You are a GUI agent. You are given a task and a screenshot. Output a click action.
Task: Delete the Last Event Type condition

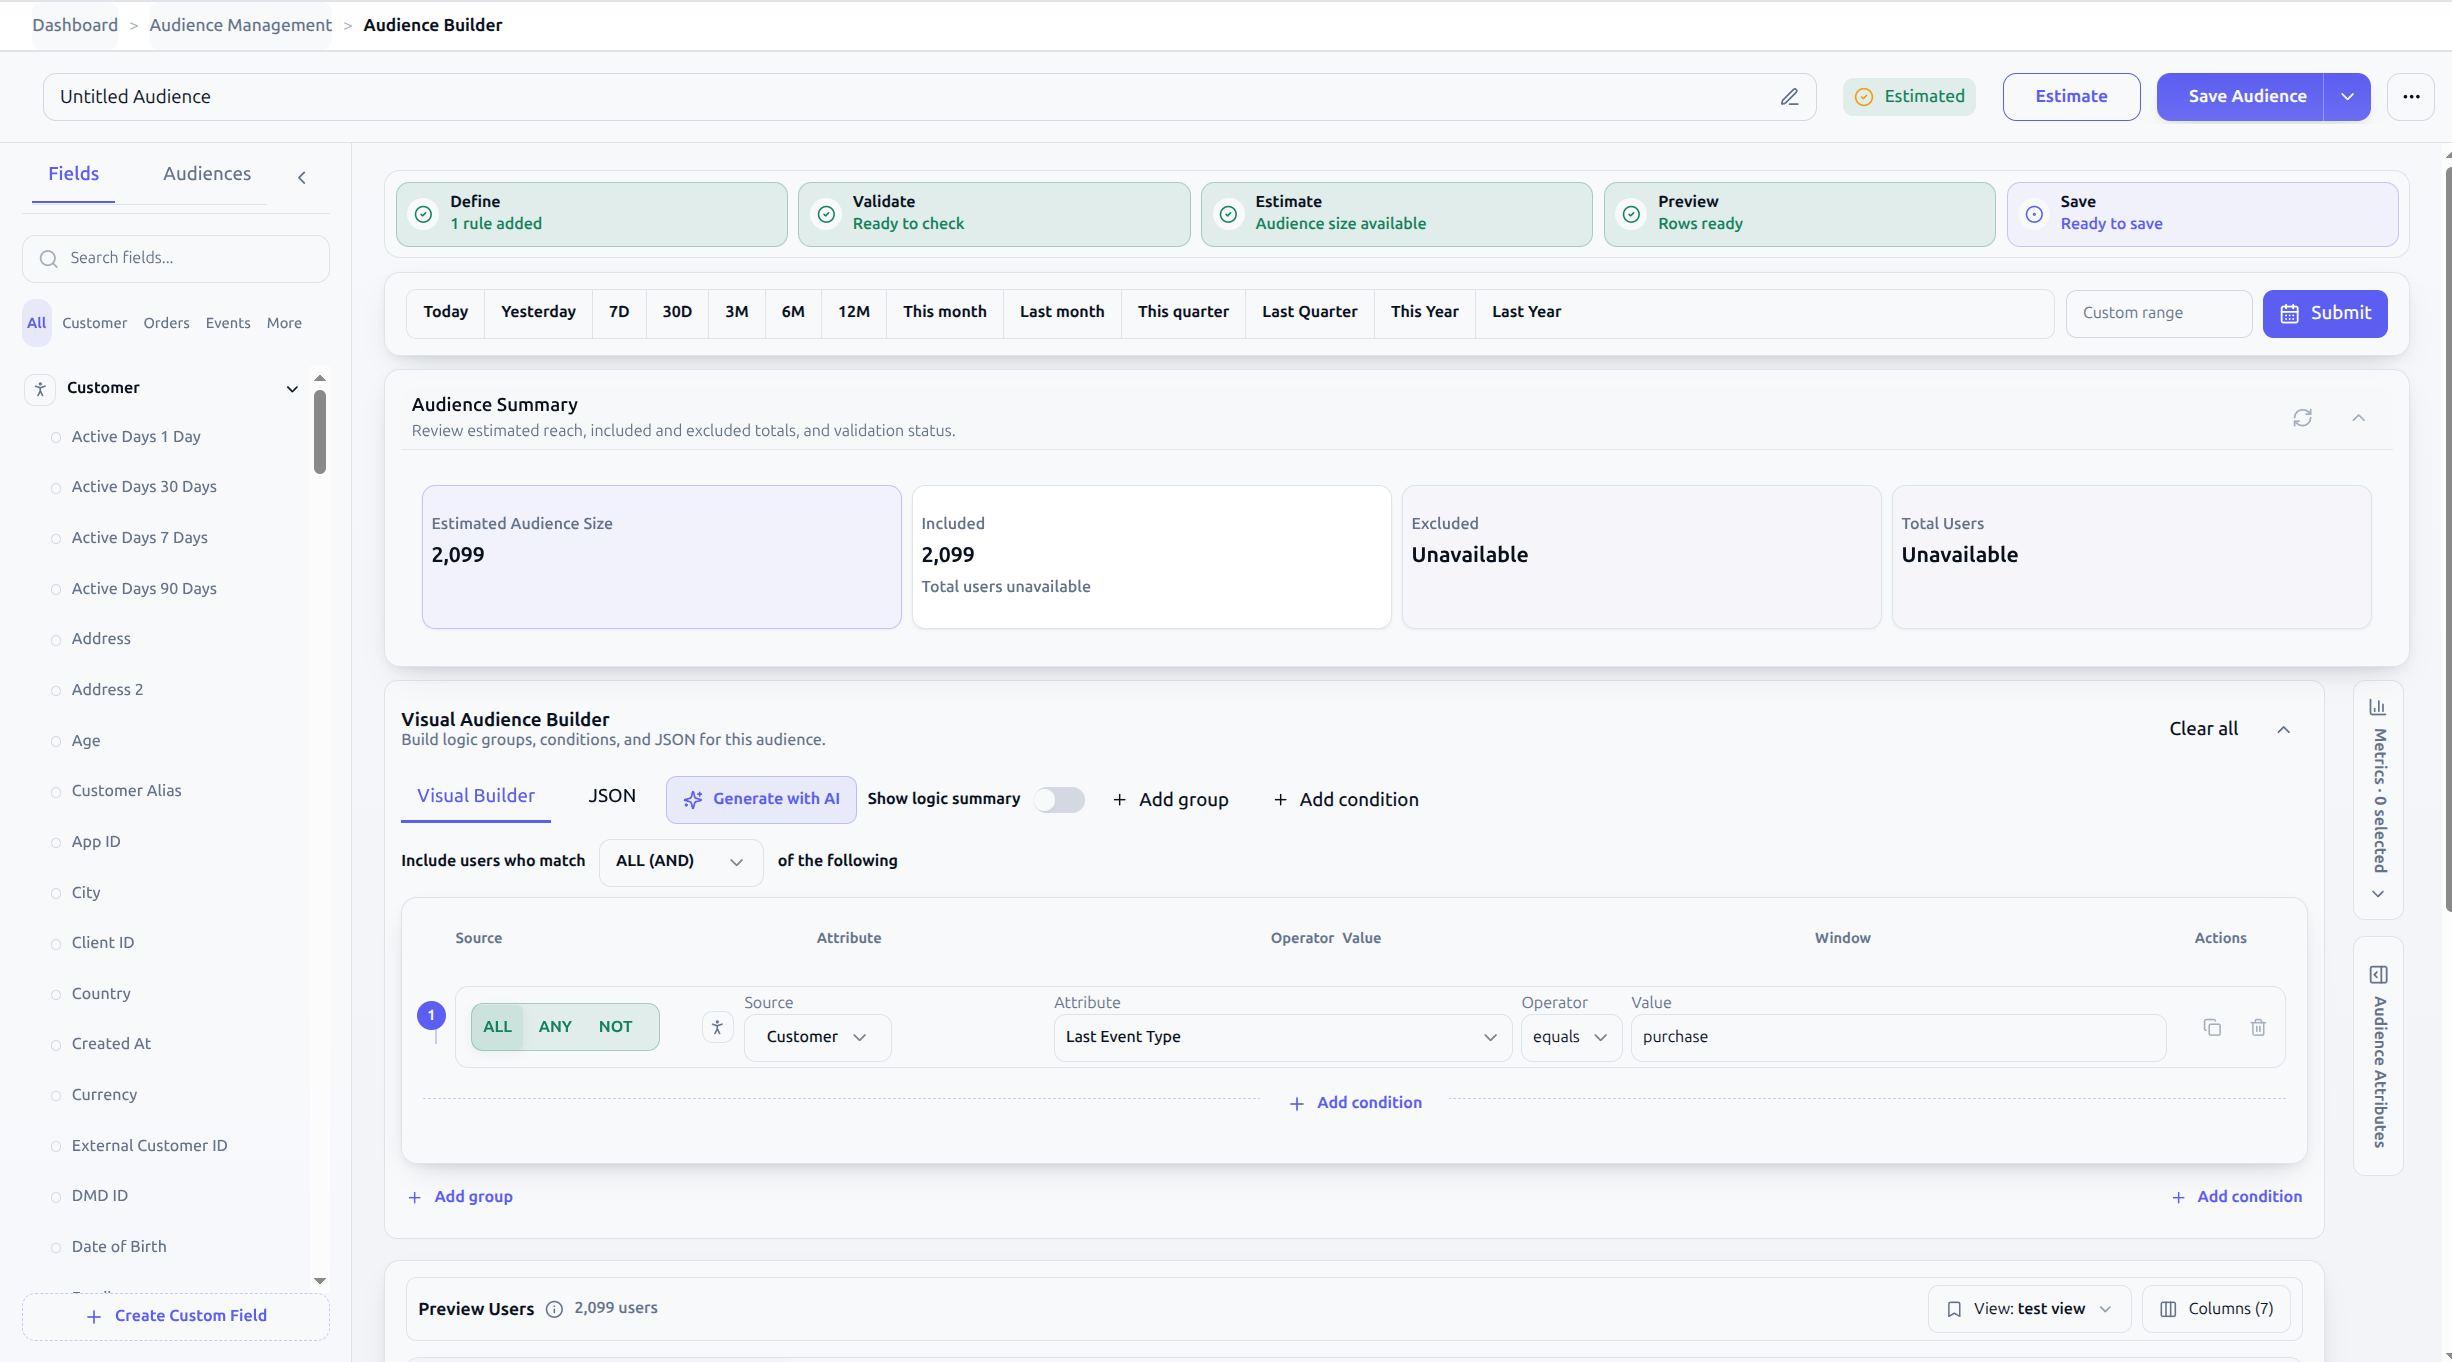(x=2258, y=1027)
